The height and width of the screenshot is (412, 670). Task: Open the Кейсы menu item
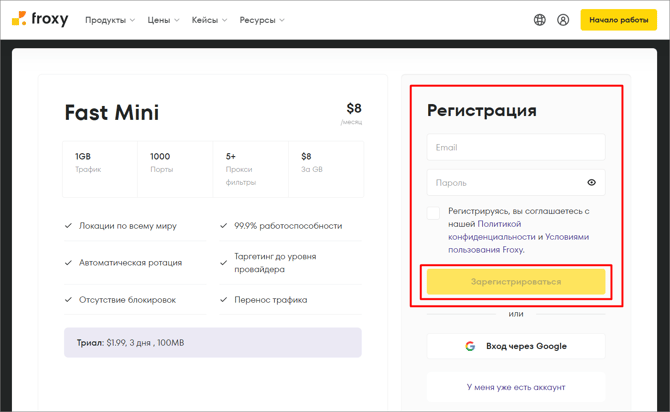point(205,20)
